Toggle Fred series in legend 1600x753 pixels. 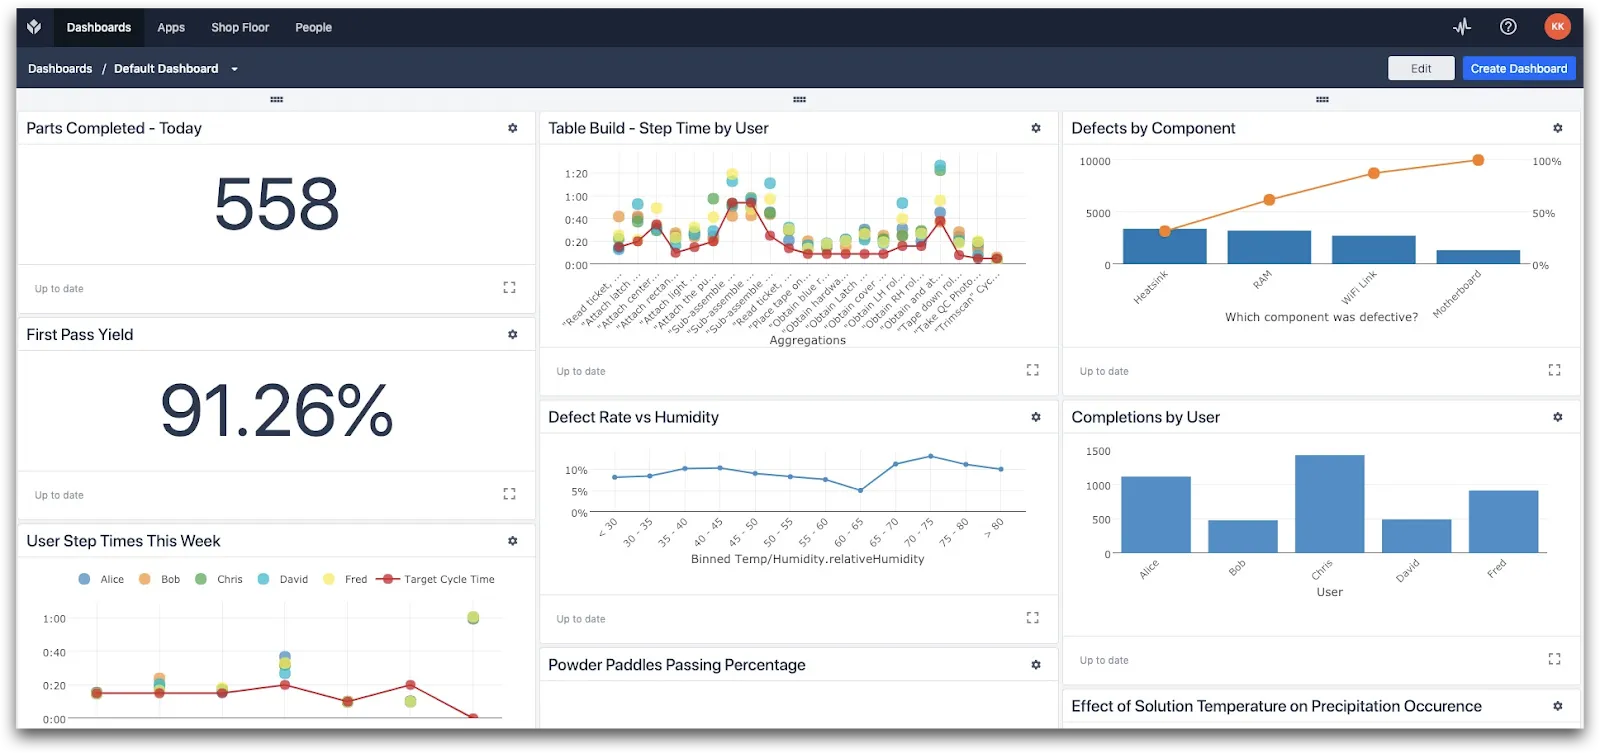pos(345,579)
